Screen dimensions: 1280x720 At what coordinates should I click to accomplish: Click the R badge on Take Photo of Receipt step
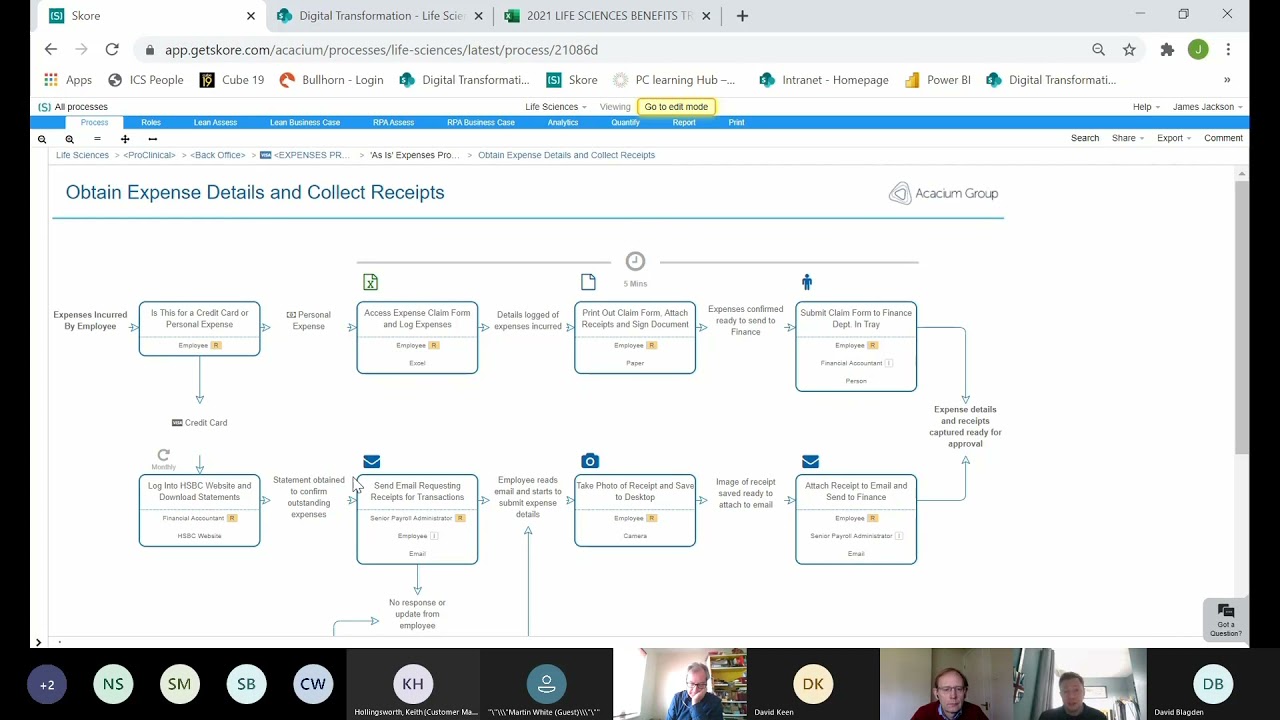651,519
